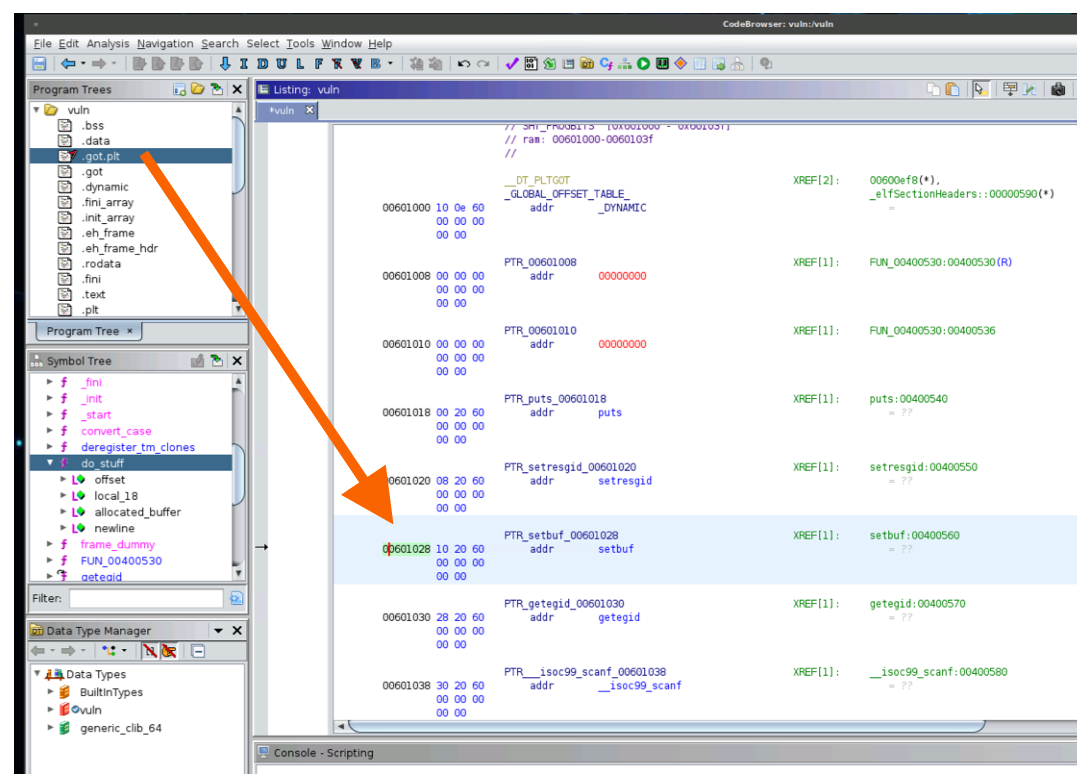The height and width of the screenshot is (774, 1077).
Task: Click Navigate to next data 'D' icon
Action: point(262,64)
